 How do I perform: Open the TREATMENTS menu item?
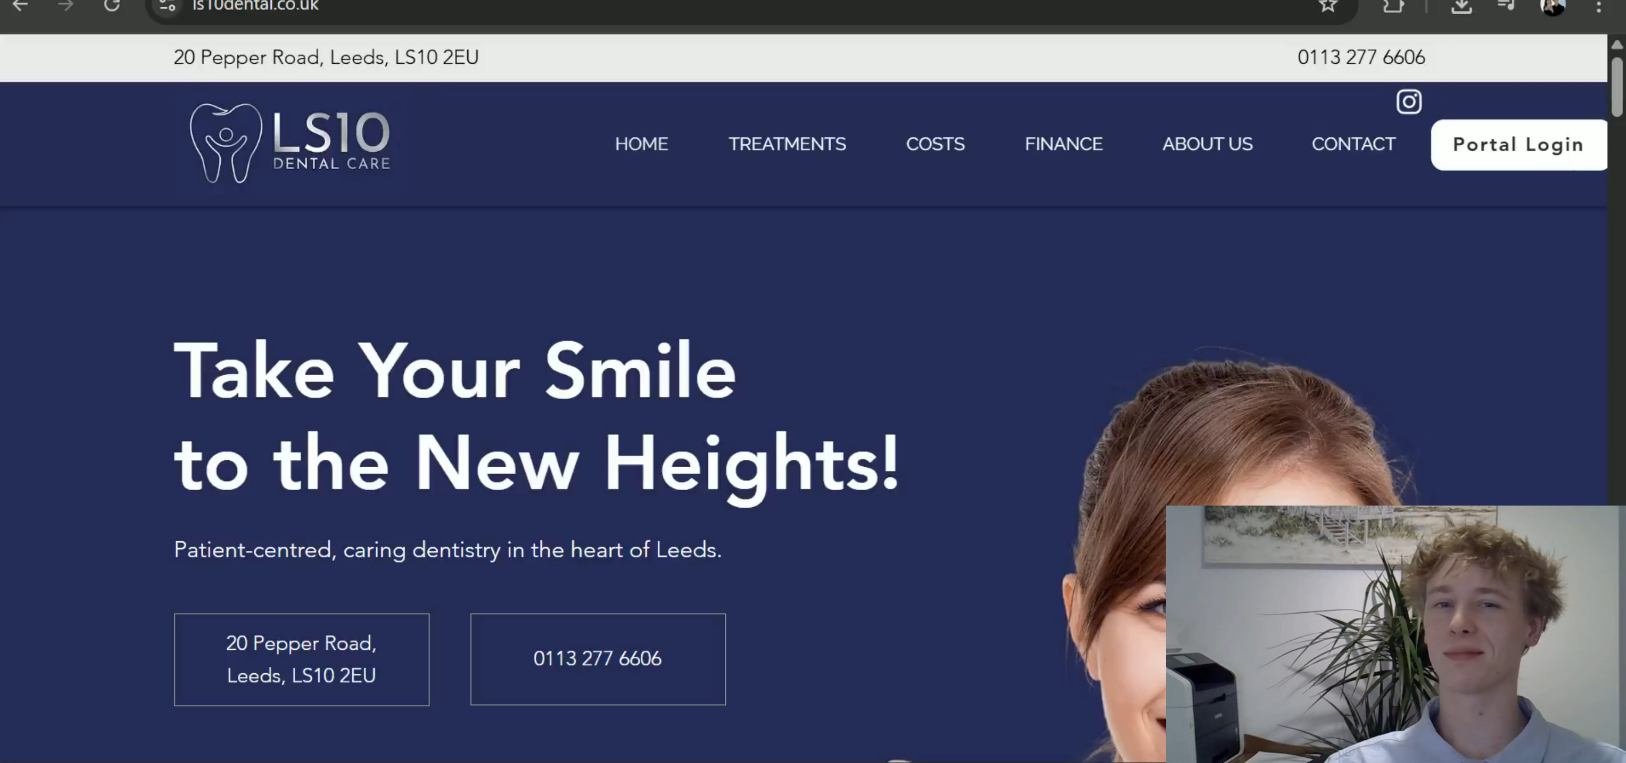coord(787,144)
